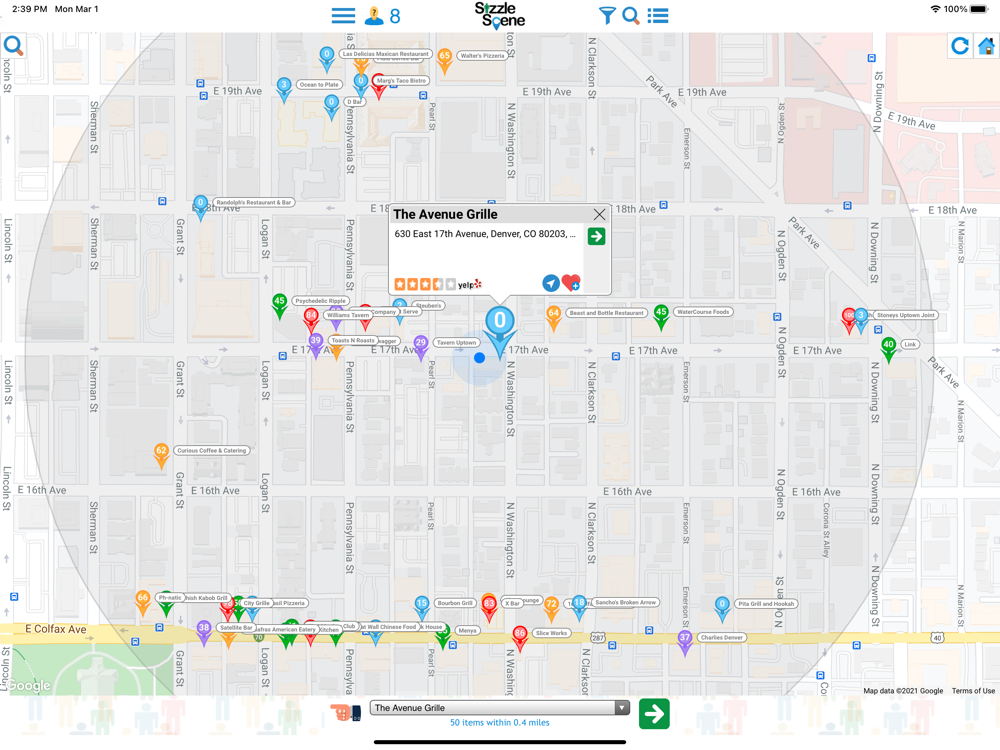Tap the orange pin numbered 65

(x=445, y=61)
